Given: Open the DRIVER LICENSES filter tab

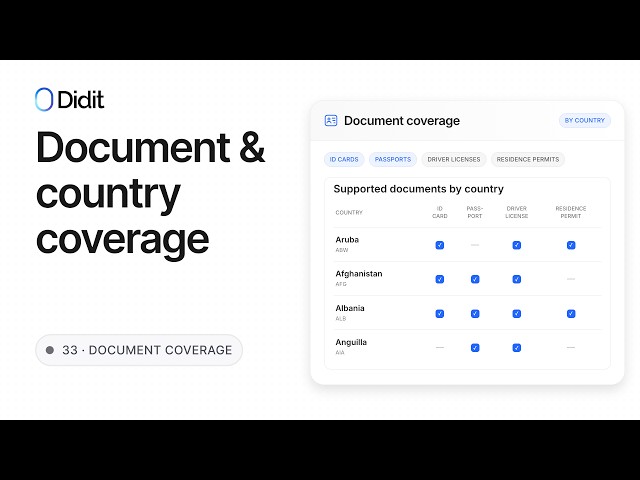Looking at the screenshot, I should 453,159.
